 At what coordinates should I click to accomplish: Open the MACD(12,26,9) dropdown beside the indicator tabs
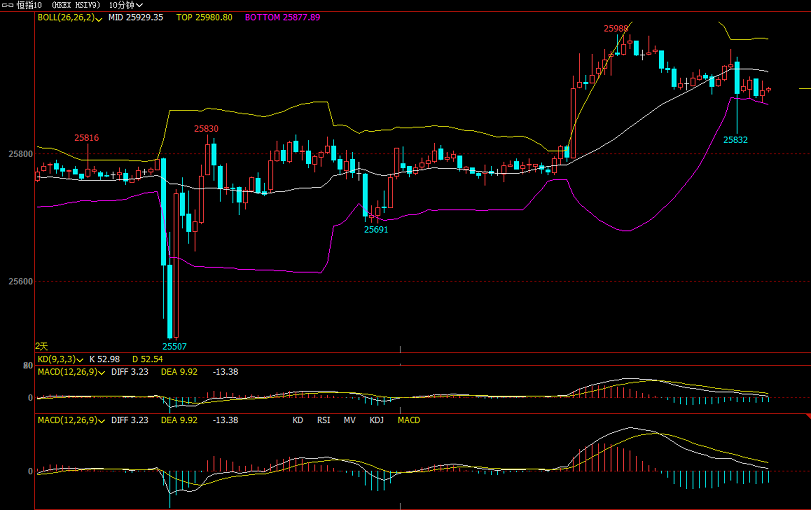pos(71,420)
